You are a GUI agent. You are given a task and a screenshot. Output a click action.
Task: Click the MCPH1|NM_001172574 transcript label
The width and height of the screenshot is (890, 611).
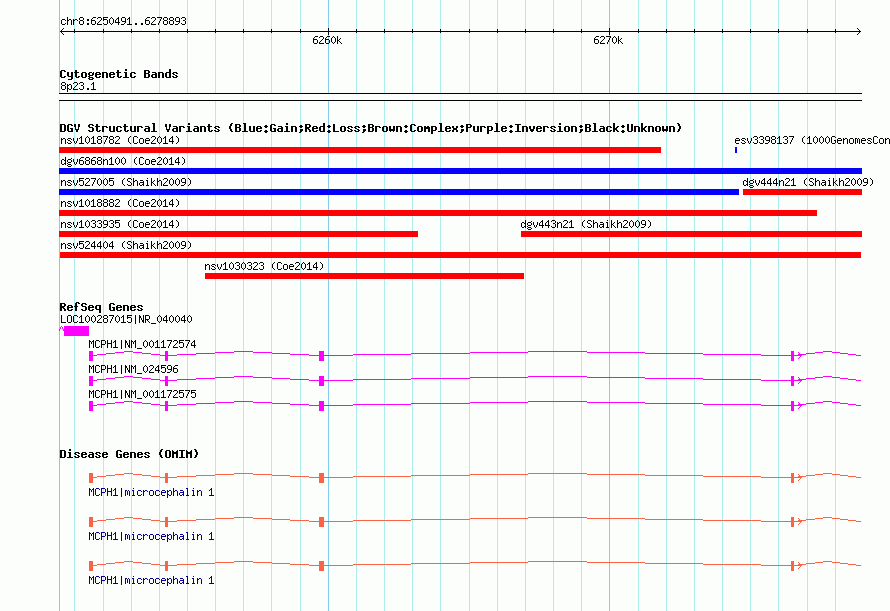142,344
